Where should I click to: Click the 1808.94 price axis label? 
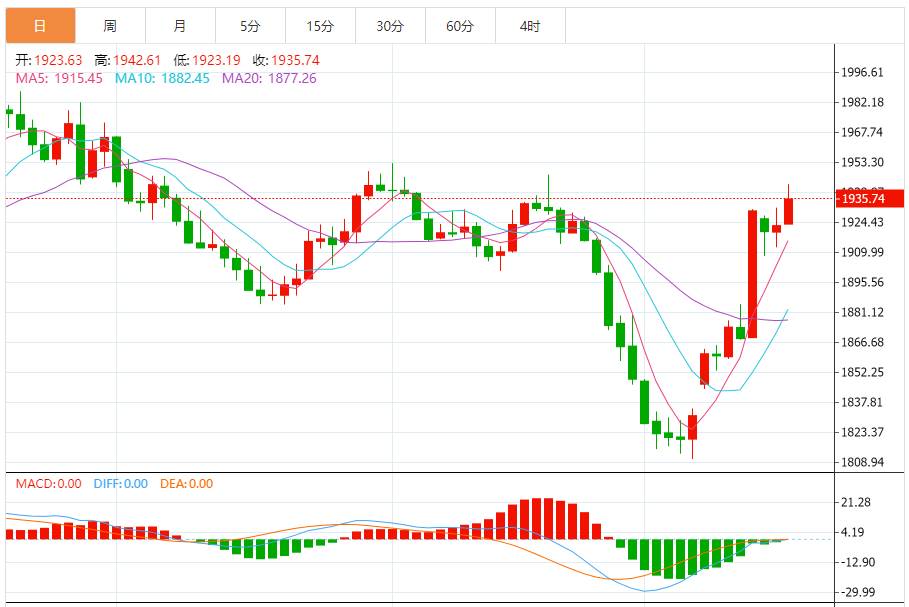(x=863, y=462)
